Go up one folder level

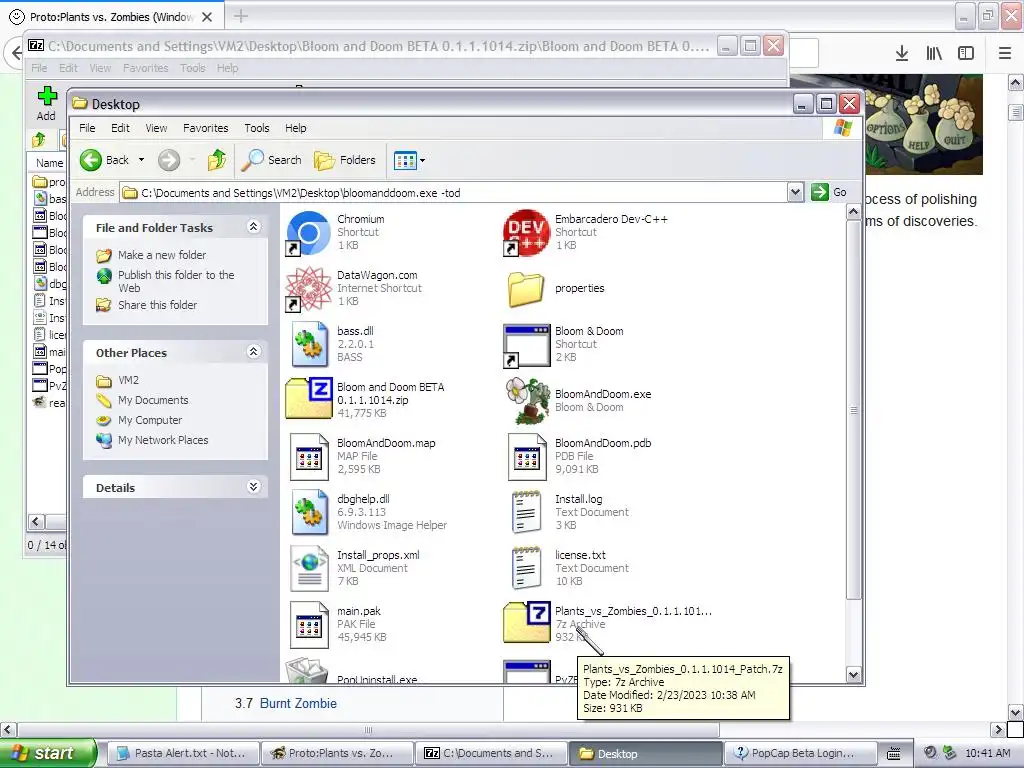click(x=216, y=160)
